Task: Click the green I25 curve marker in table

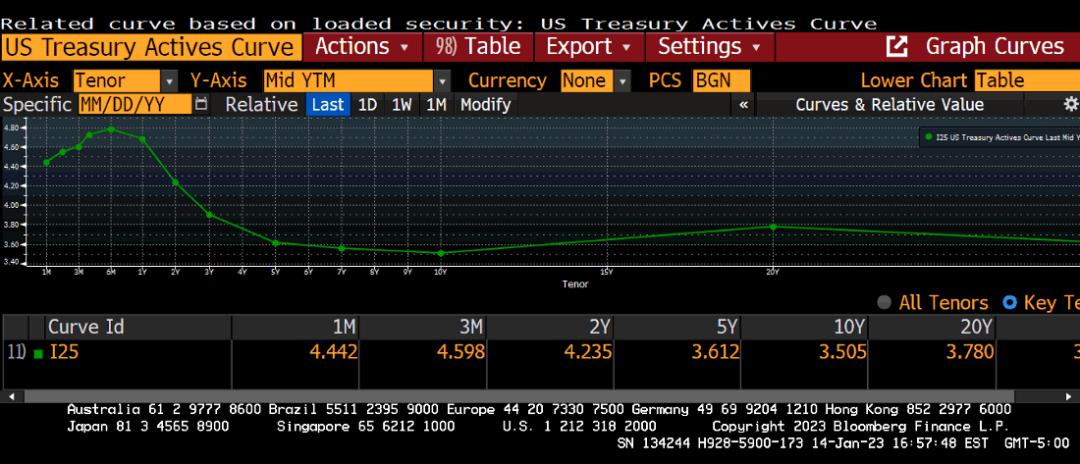Action: [x=38, y=352]
